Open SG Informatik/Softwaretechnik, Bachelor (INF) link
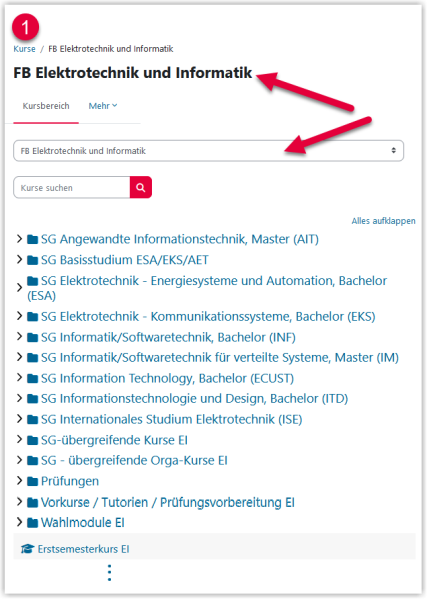Viewport: 427px width, 599px height. click(x=168, y=337)
